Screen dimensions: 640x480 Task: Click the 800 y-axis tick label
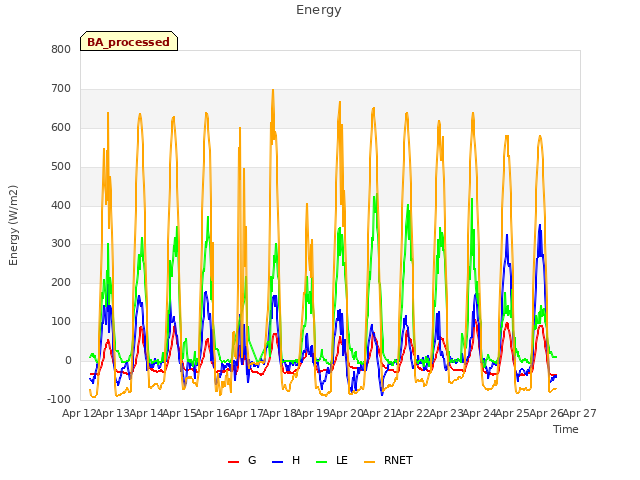61,49
